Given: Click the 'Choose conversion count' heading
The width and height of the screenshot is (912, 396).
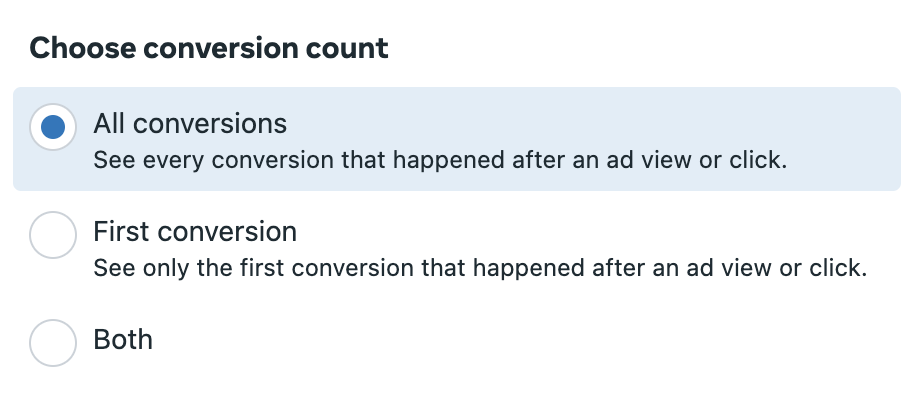Looking at the screenshot, I should [209, 48].
